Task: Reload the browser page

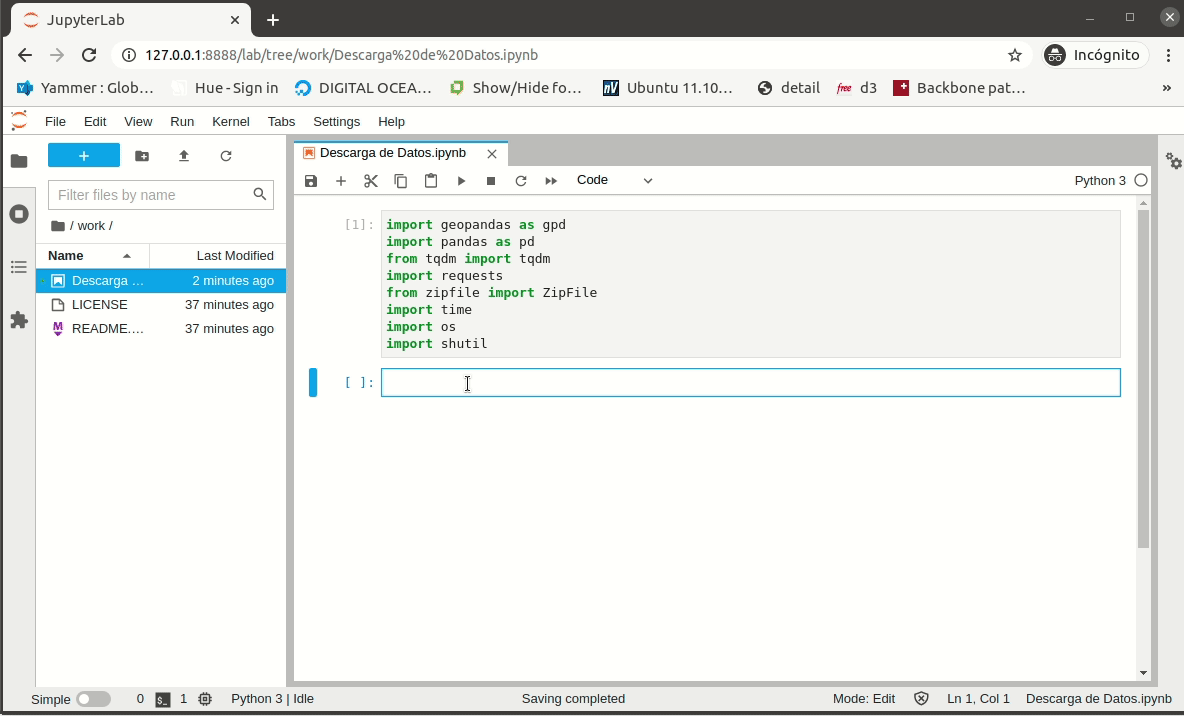Action: (89, 55)
